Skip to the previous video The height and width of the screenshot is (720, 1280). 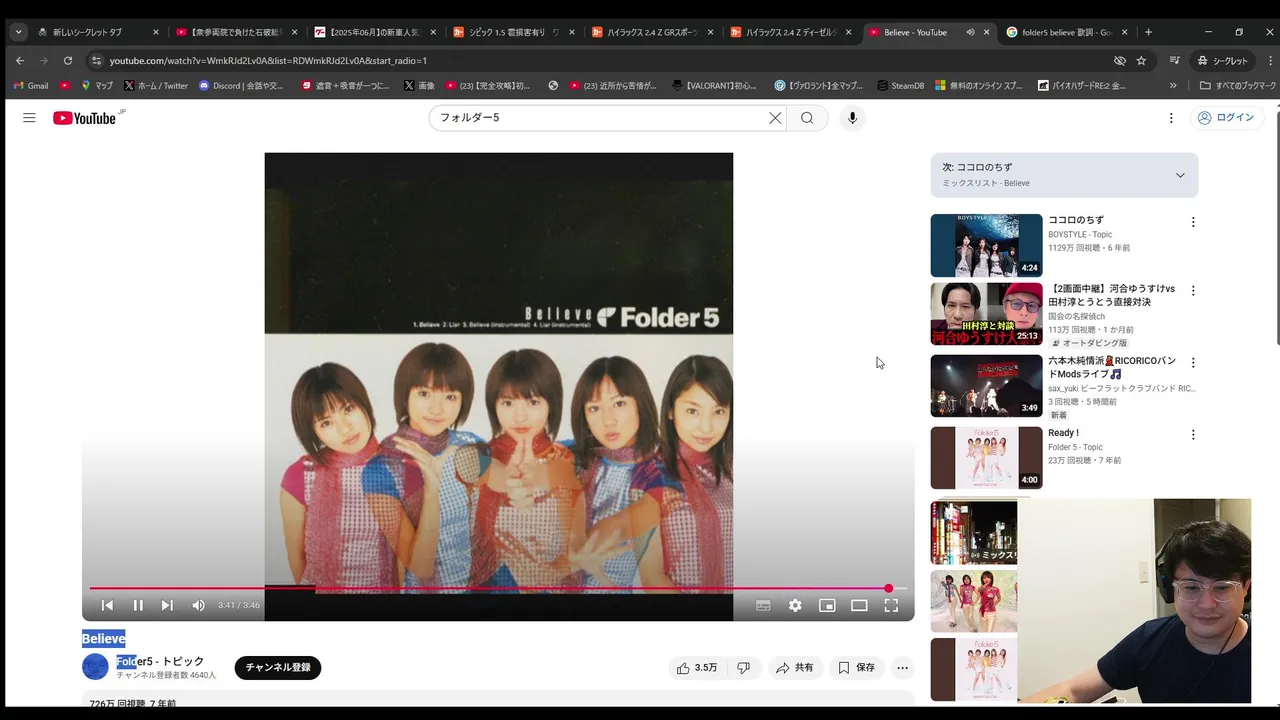107,605
